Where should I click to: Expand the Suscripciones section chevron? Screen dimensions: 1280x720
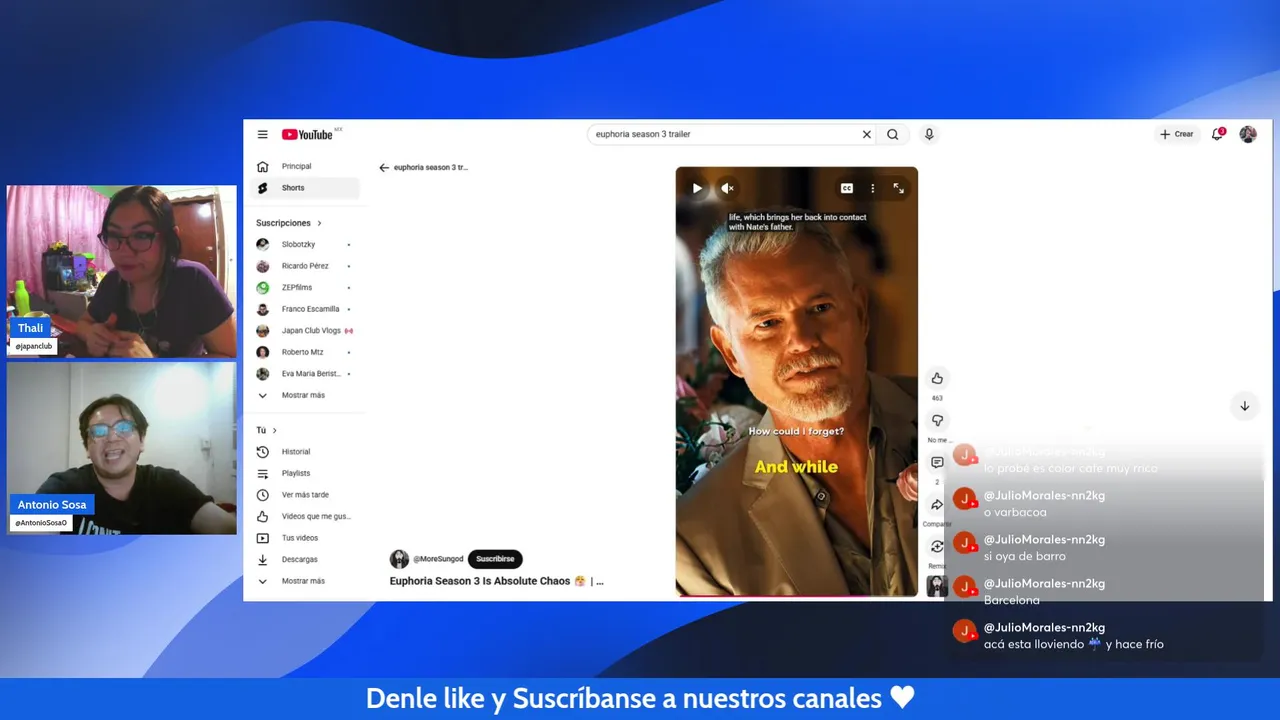click(319, 223)
